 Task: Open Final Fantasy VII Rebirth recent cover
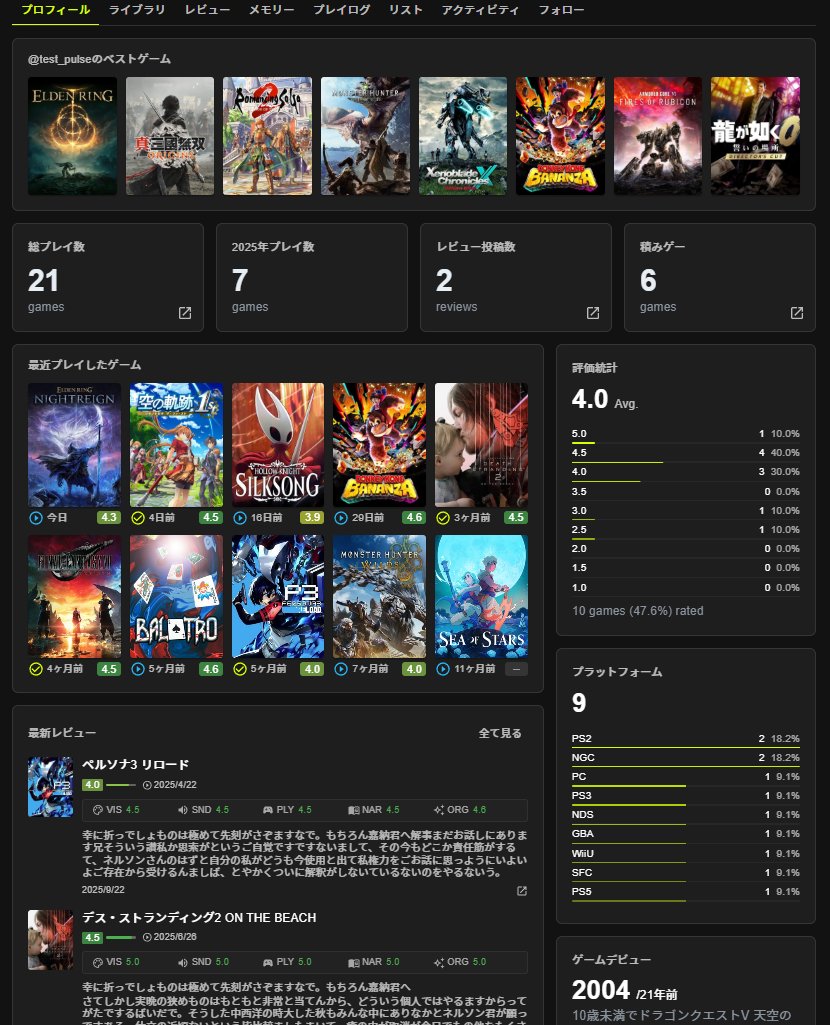pyautogui.click(x=75, y=597)
